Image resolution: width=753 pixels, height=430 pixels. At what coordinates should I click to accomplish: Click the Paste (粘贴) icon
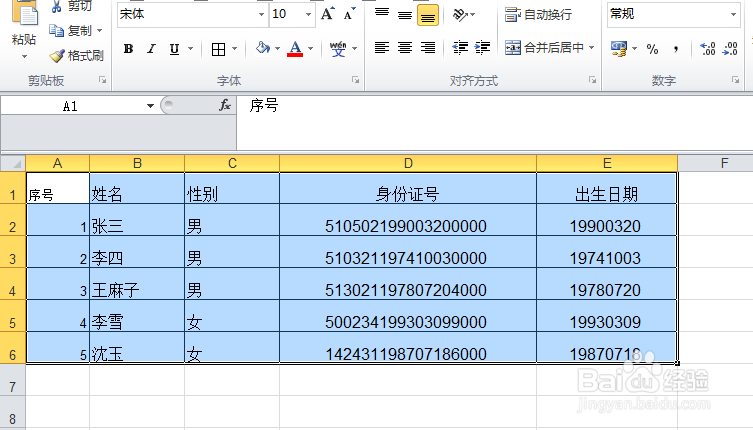point(24,13)
